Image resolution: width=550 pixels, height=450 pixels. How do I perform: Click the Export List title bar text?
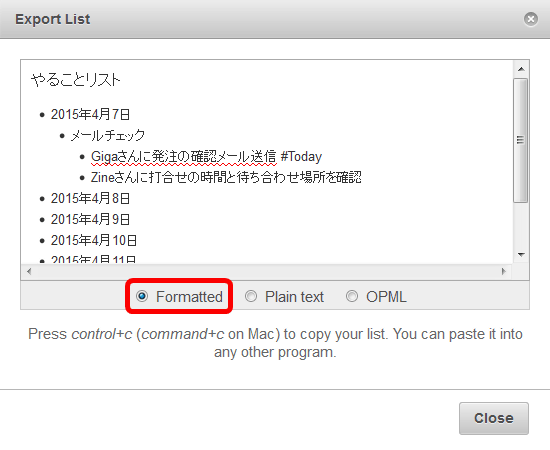[53, 19]
